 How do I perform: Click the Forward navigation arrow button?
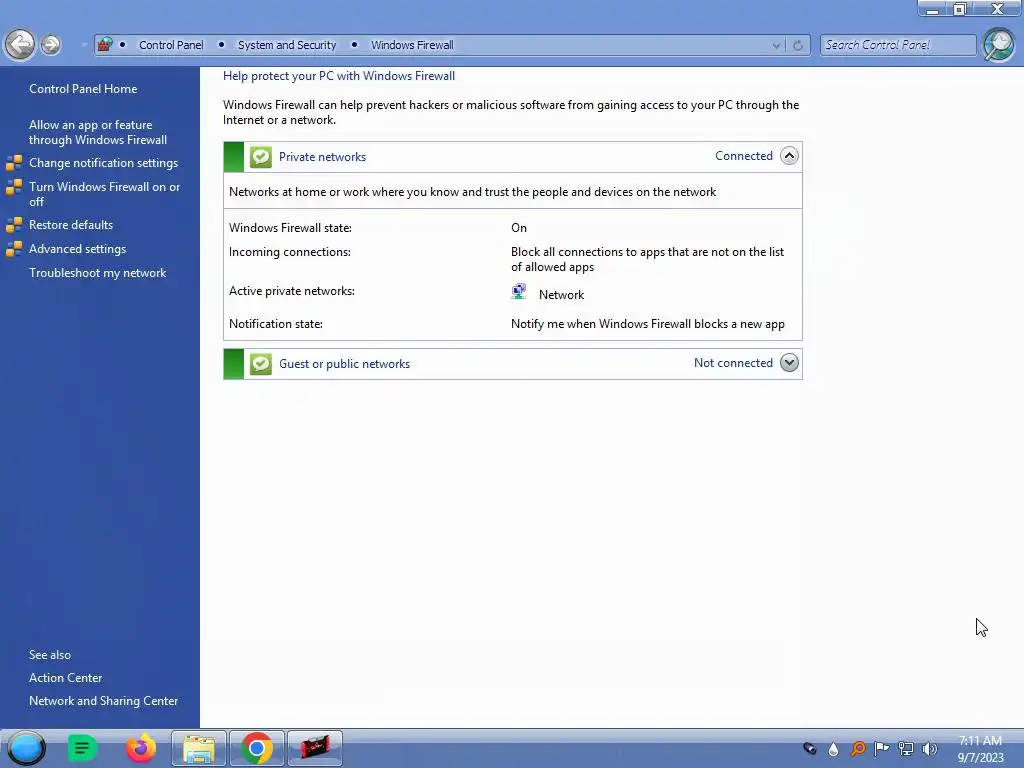pos(50,44)
